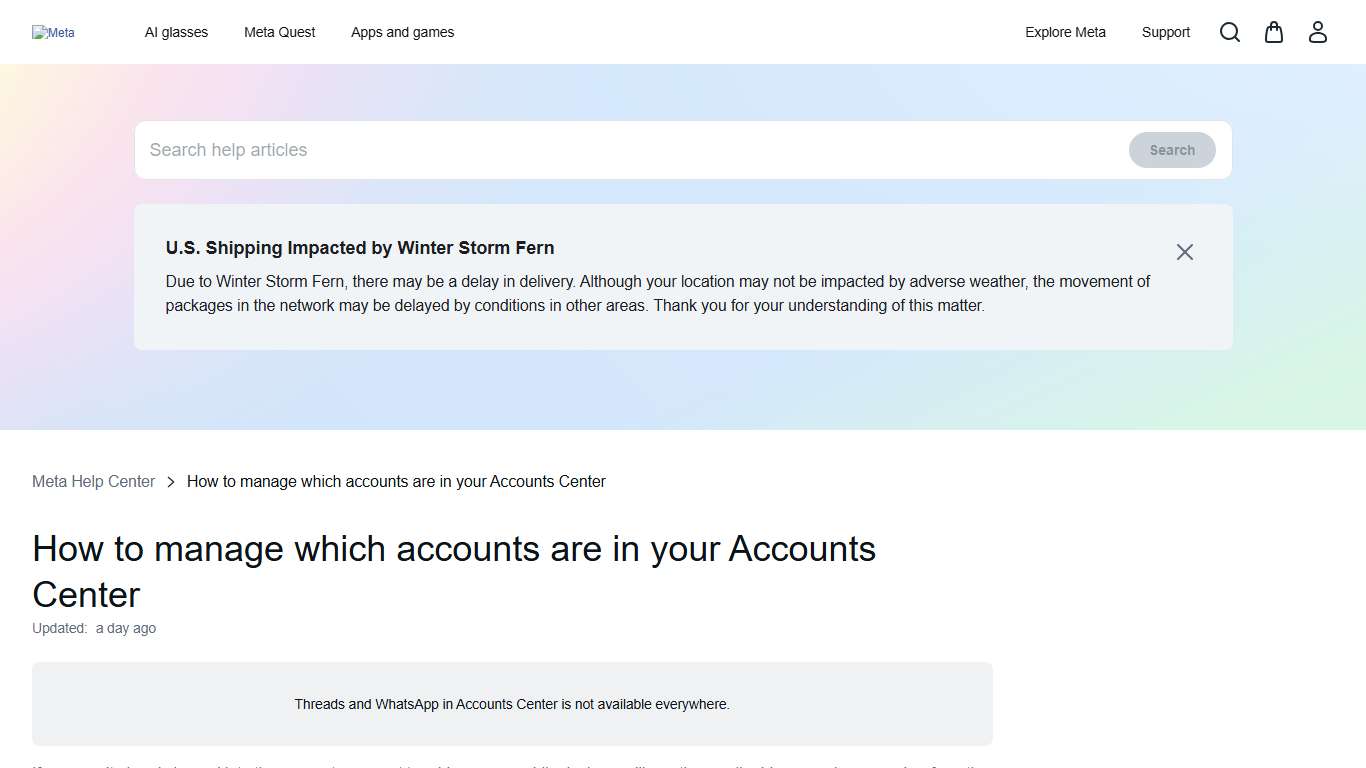Open the Support menu
The width and height of the screenshot is (1366, 768).
(1165, 32)
